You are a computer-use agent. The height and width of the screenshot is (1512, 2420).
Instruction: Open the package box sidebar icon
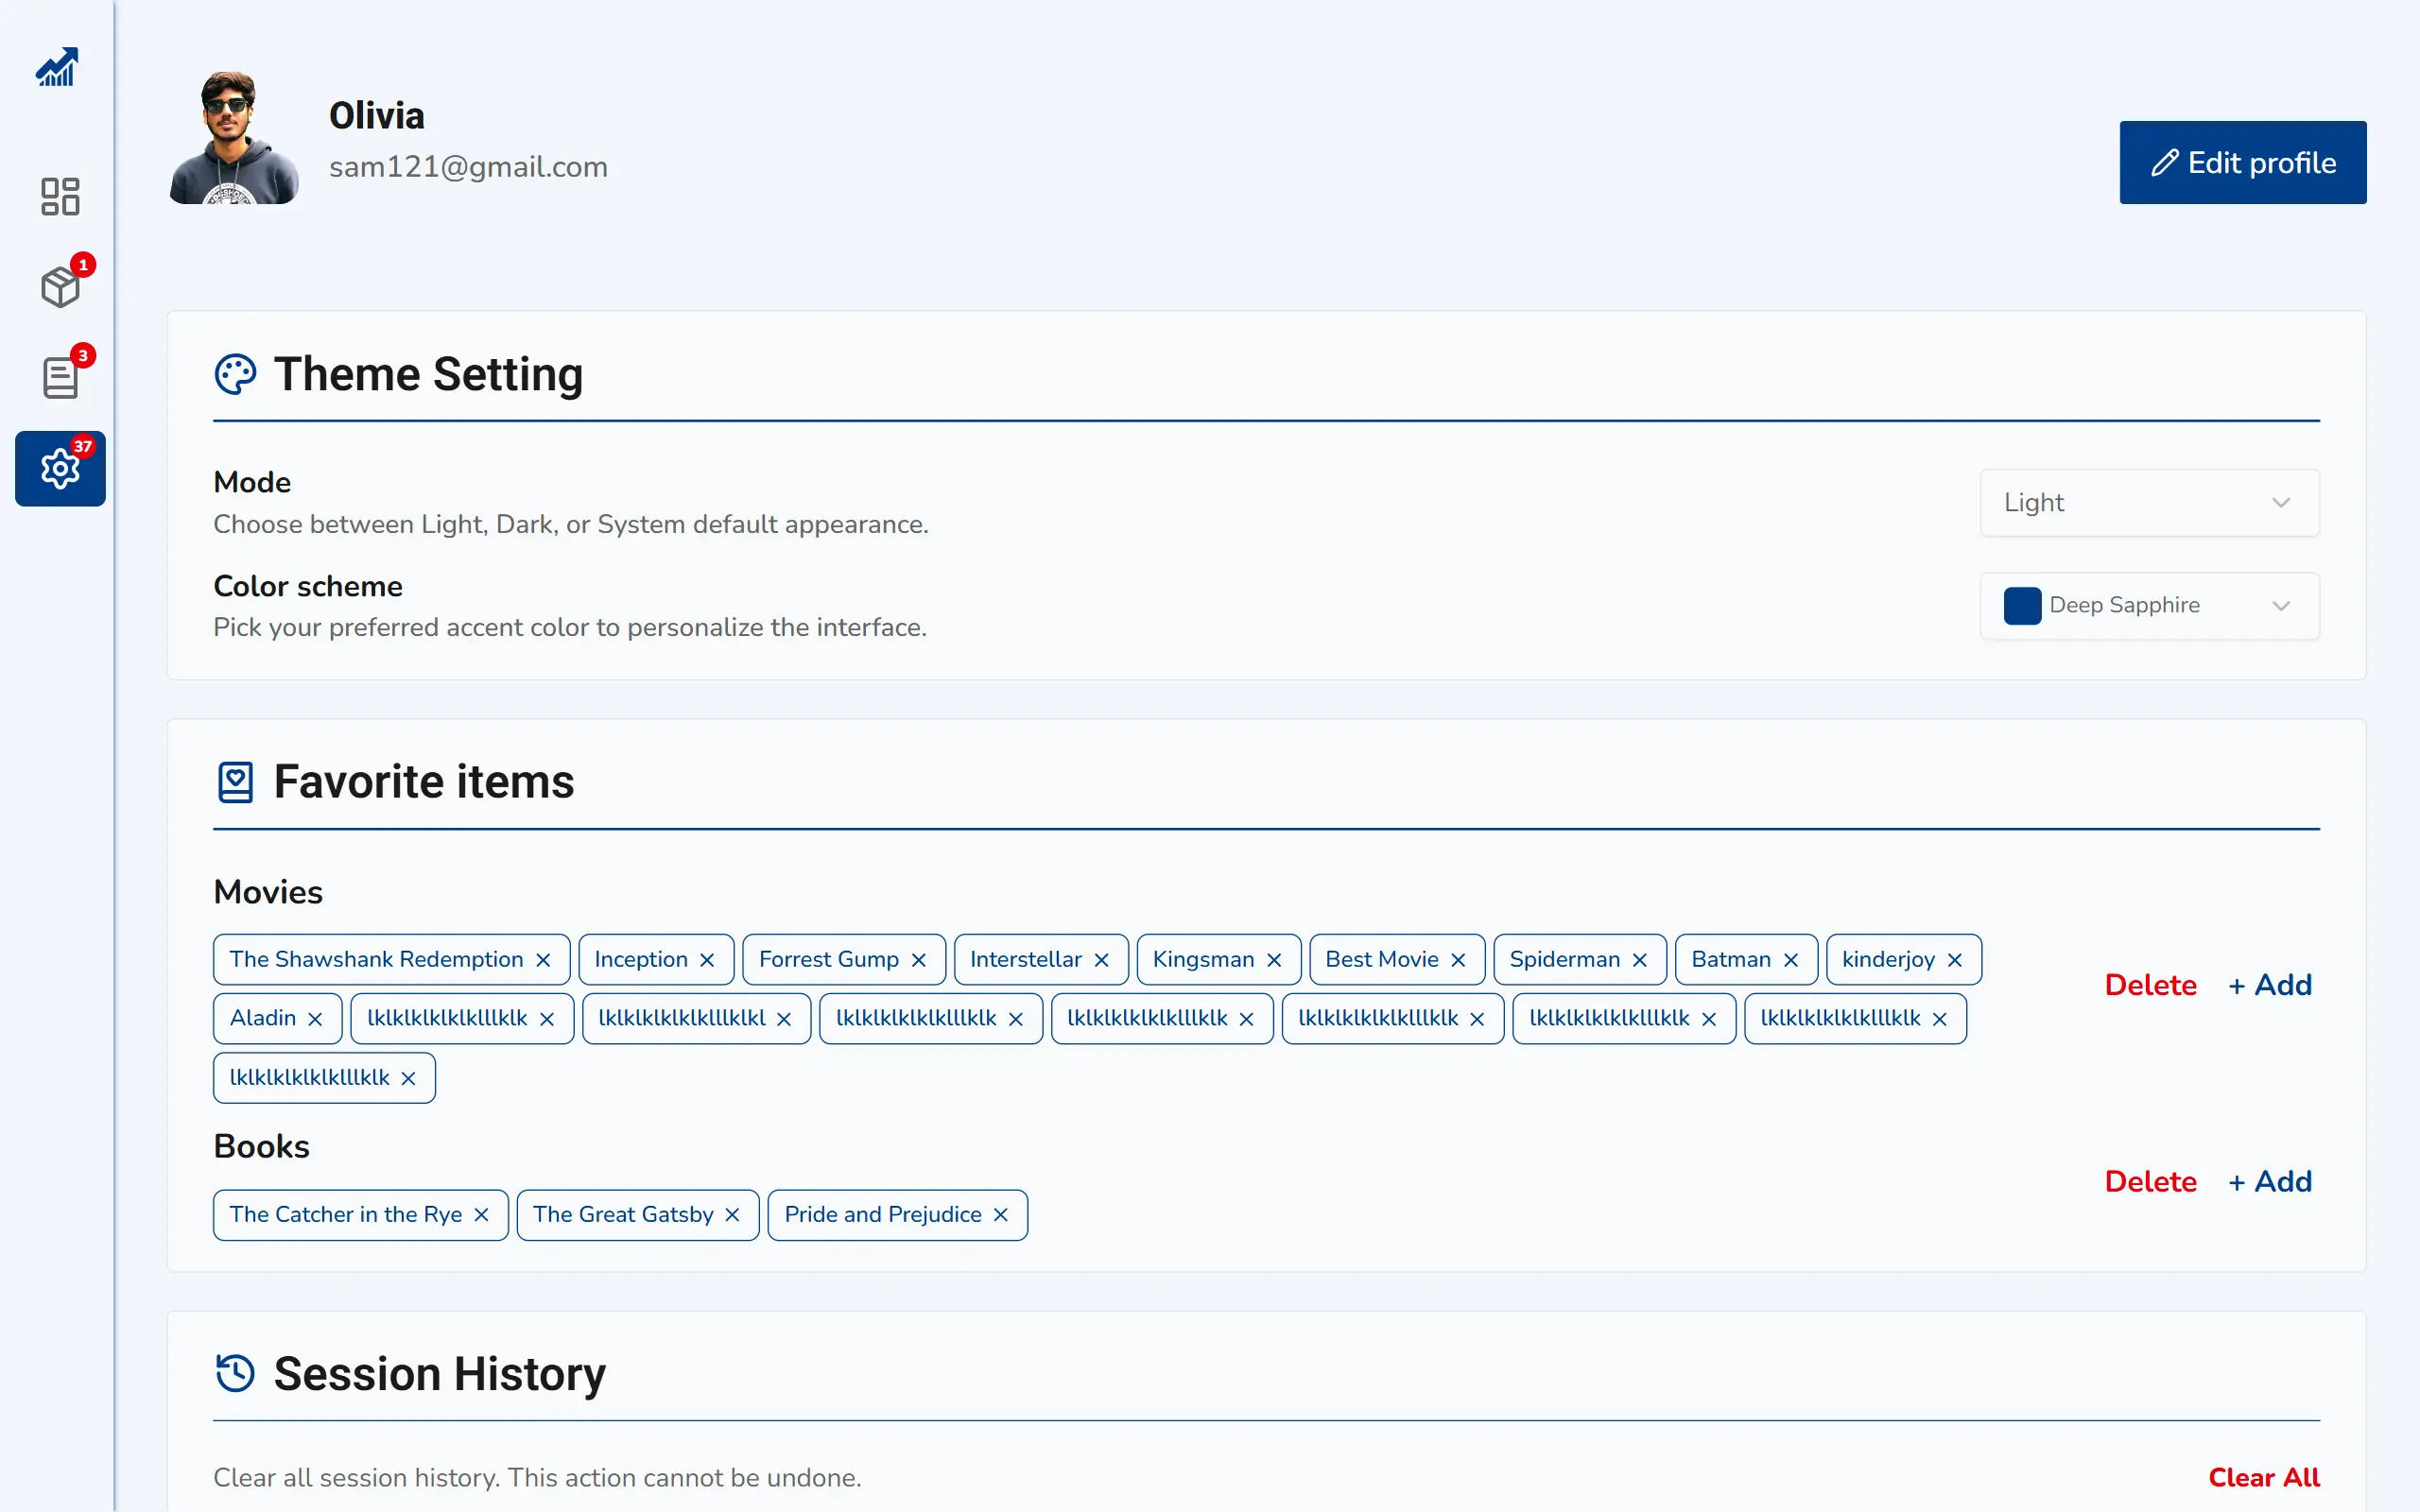pos(60,287)
